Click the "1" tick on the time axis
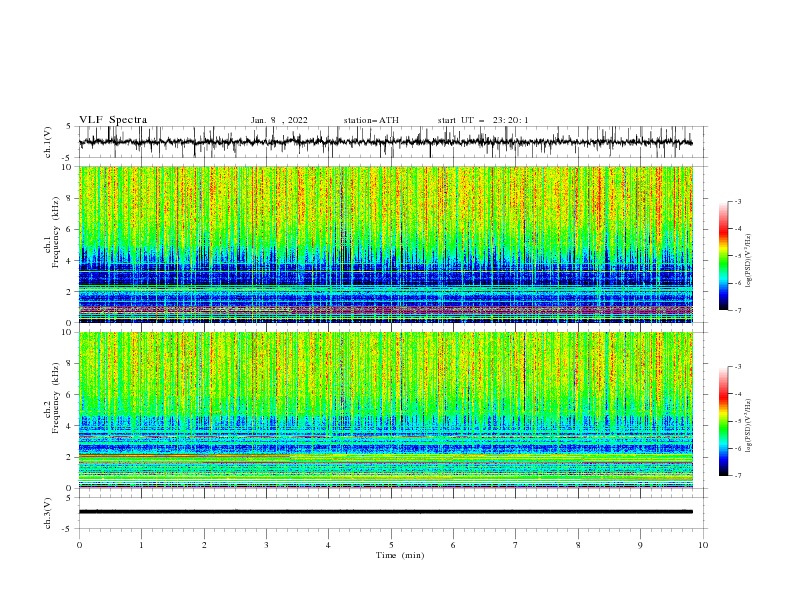Screen dimensions: 792x612 coord(141,545)
